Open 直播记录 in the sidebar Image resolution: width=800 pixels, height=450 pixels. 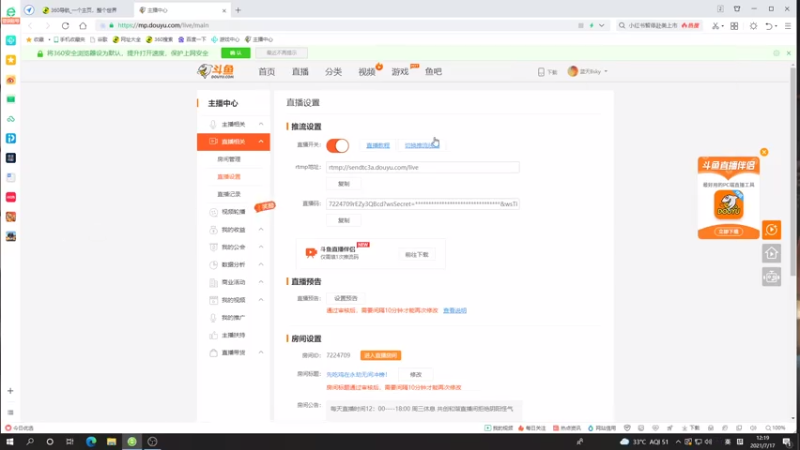[229, 194]
